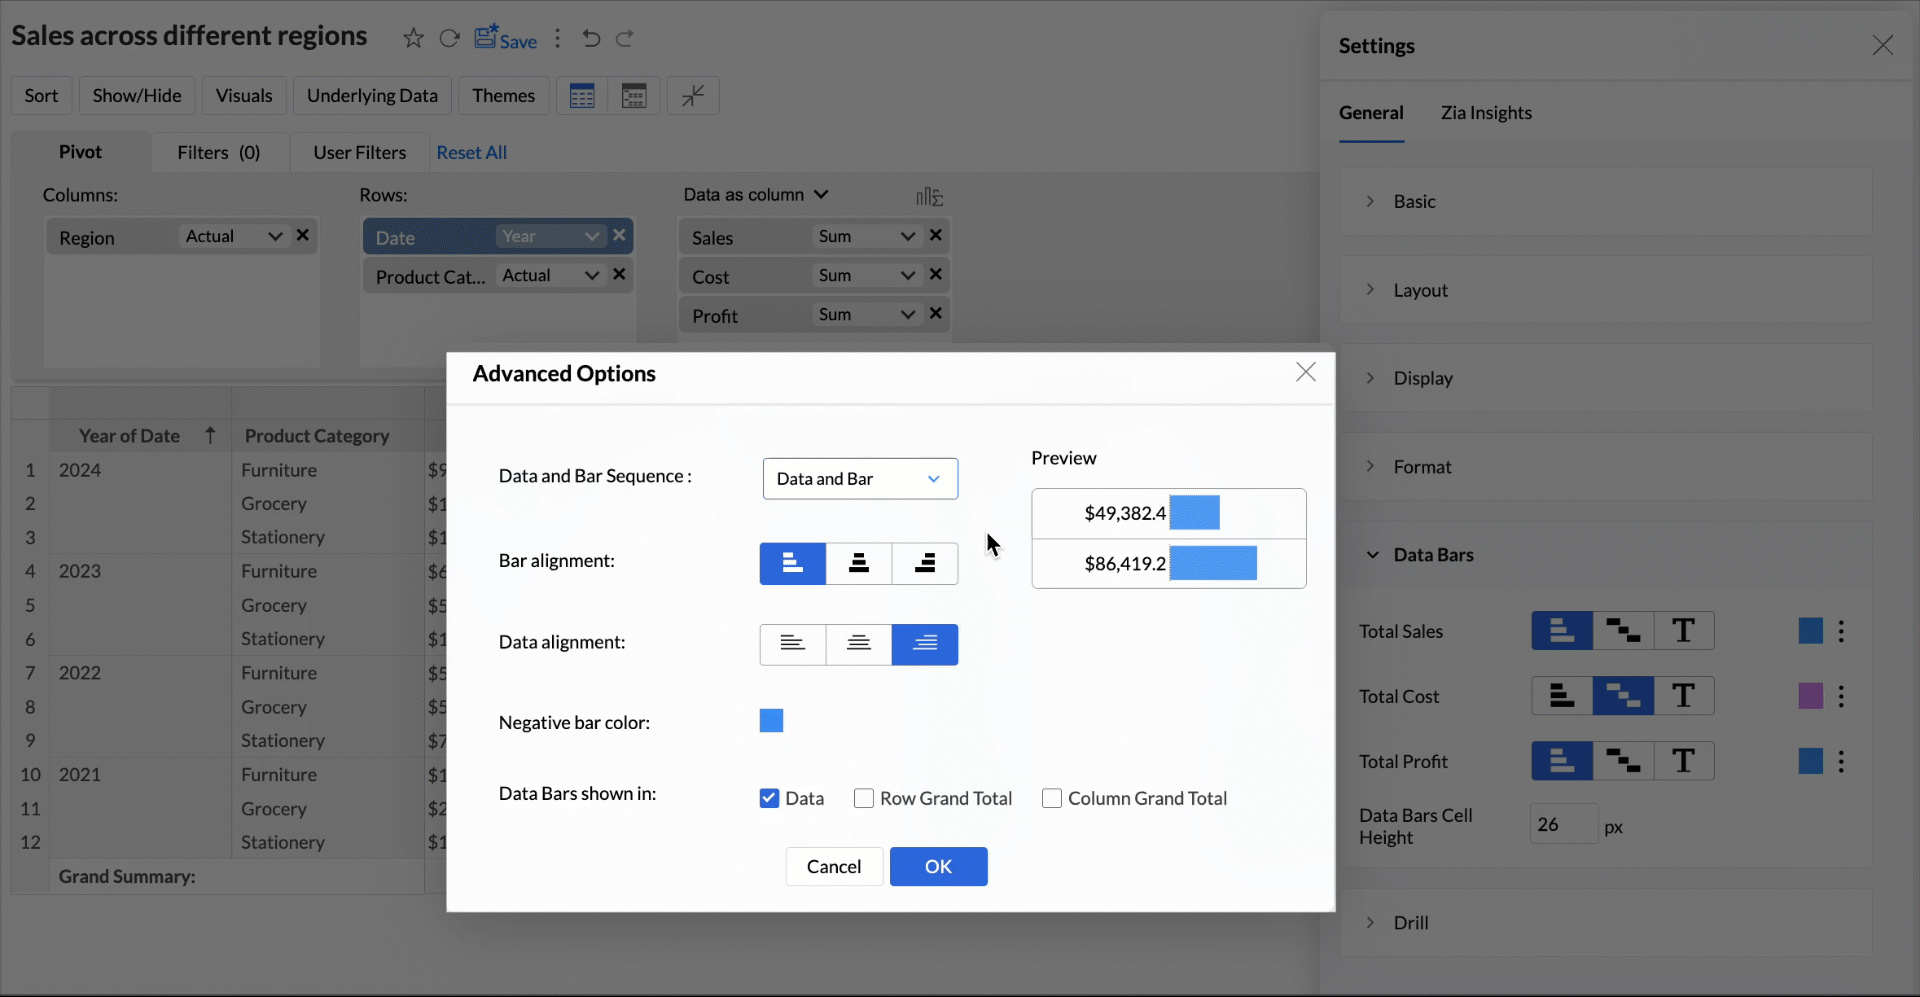Remove Product Category from Rows
Screen dimensions: 1920x997
coord(620,275)
